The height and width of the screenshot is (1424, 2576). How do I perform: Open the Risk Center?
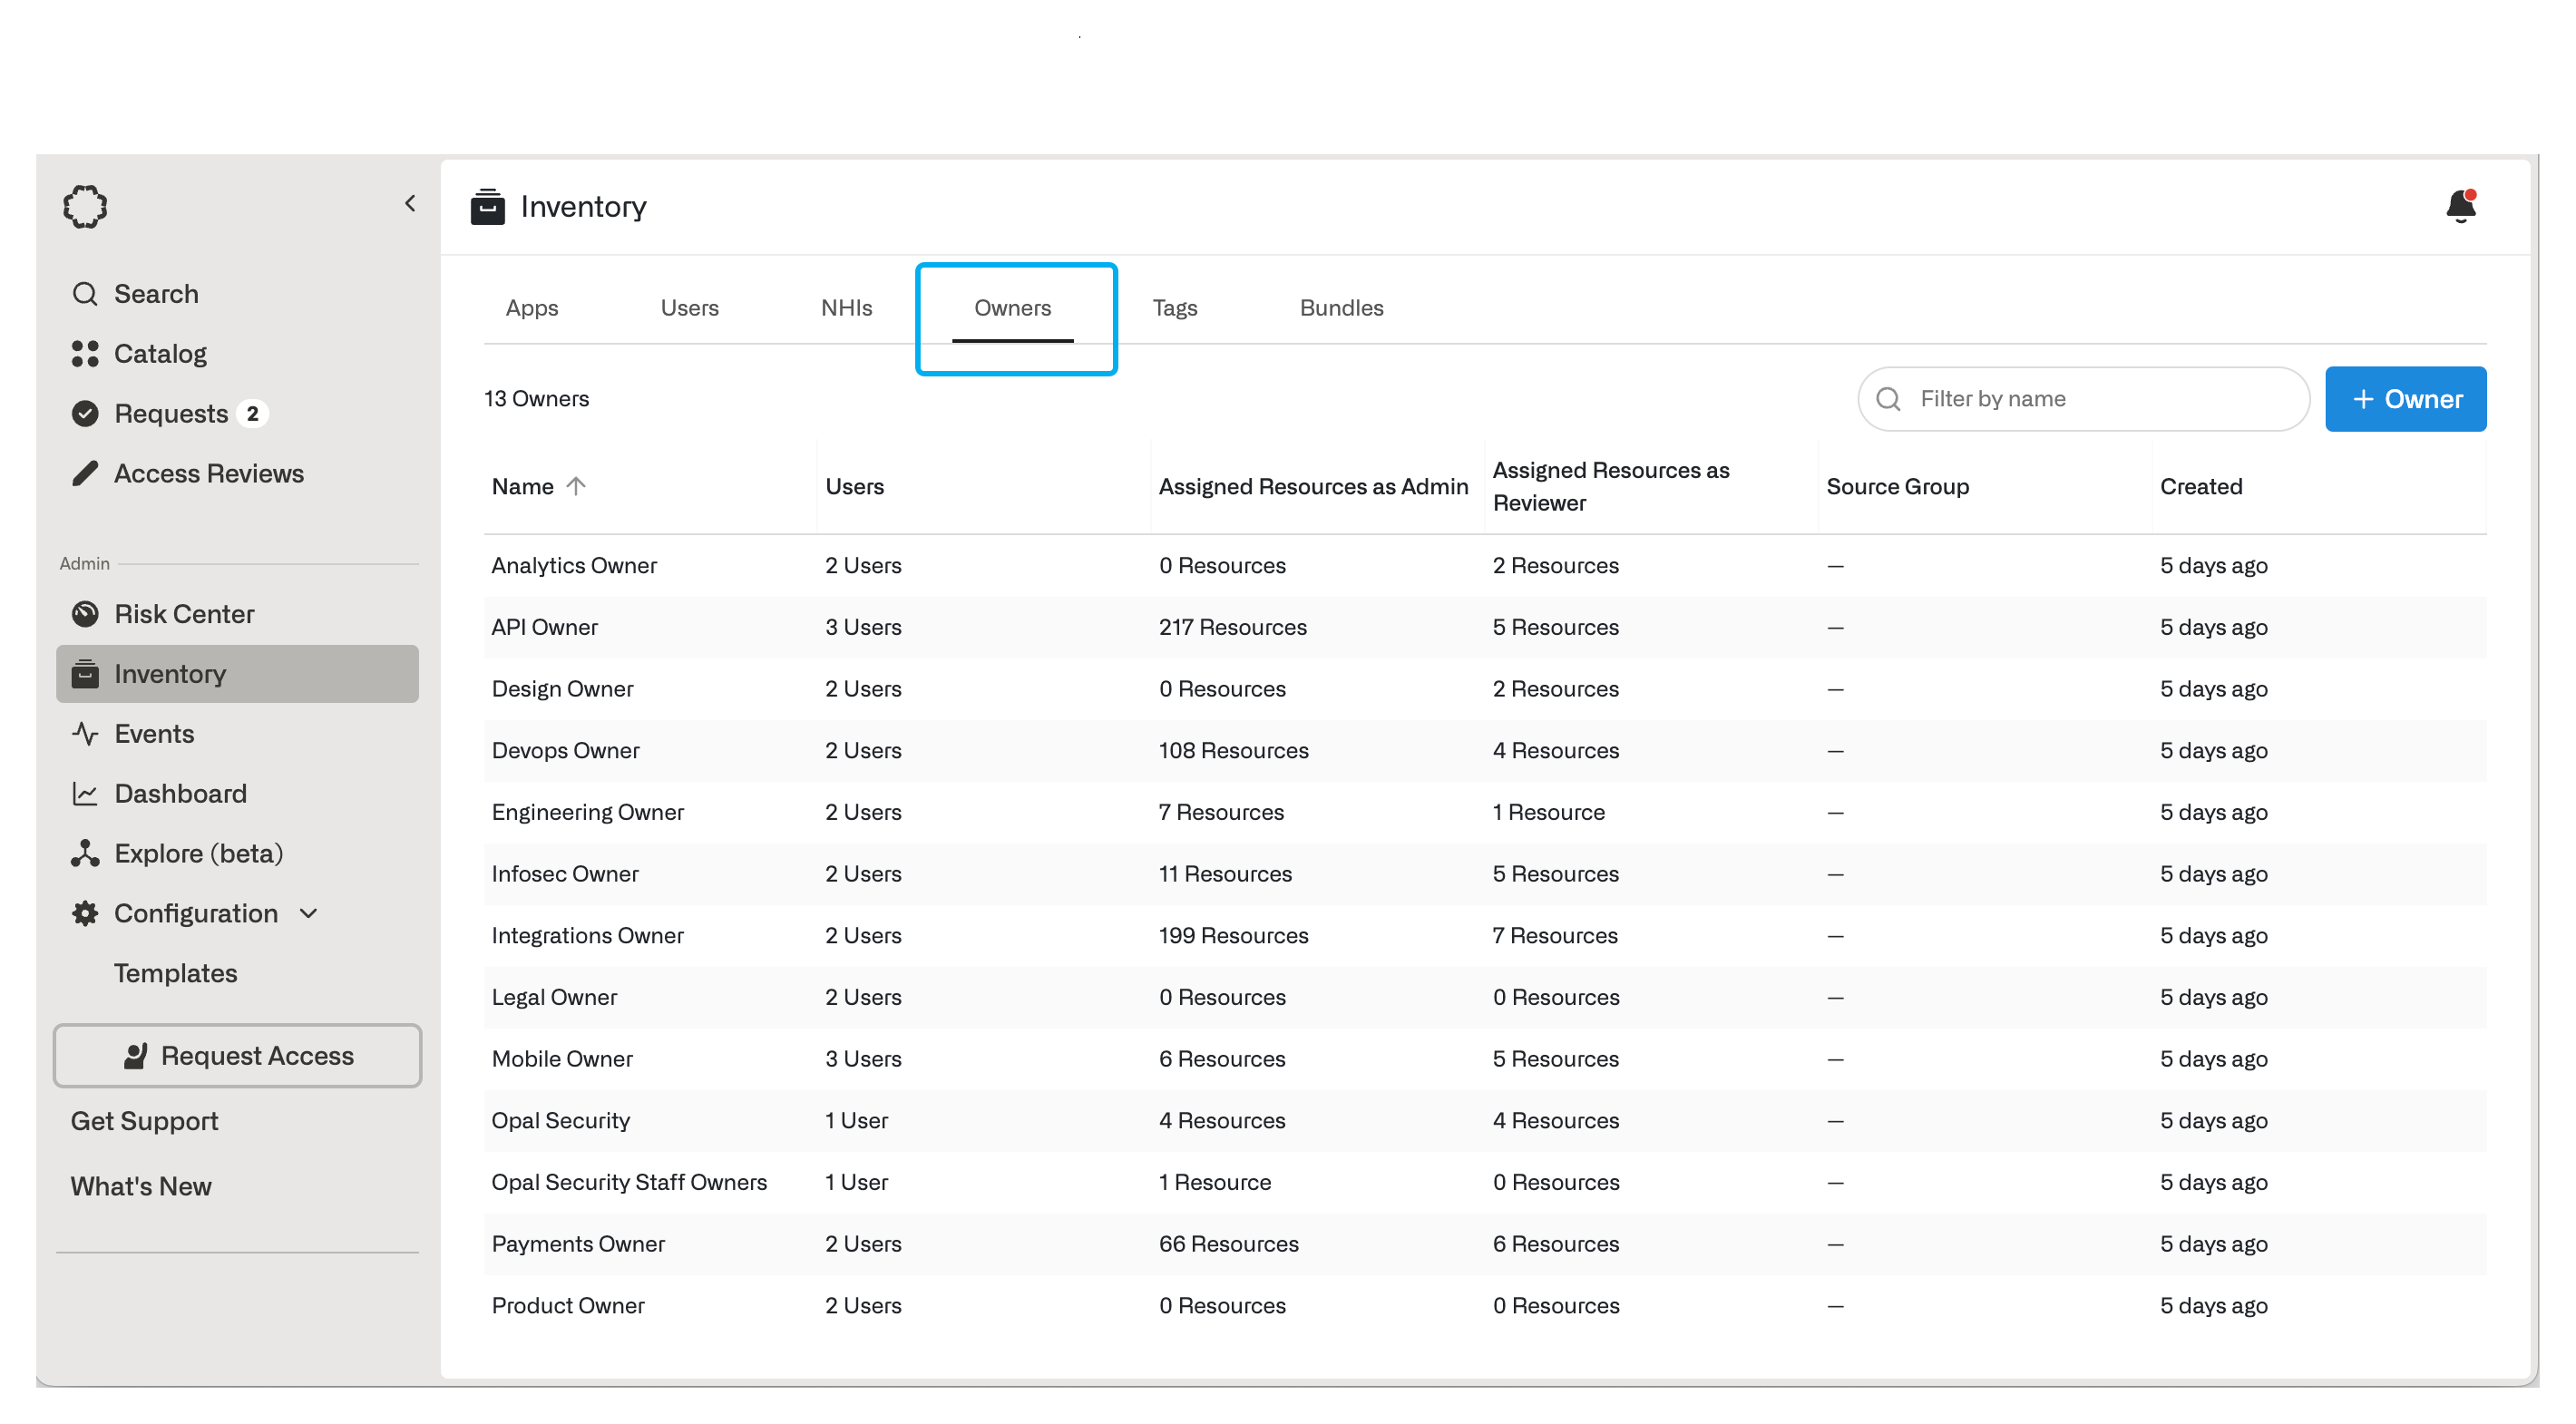click(x=184, y=614)
